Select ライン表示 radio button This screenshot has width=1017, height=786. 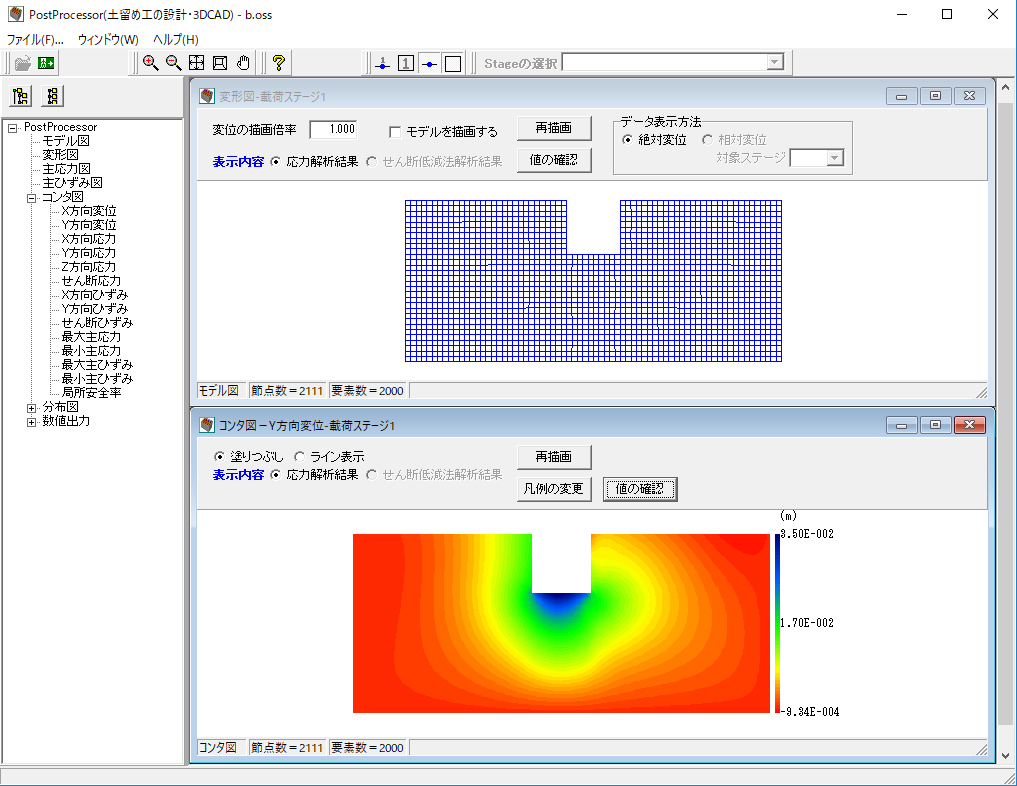pos(299,457)
